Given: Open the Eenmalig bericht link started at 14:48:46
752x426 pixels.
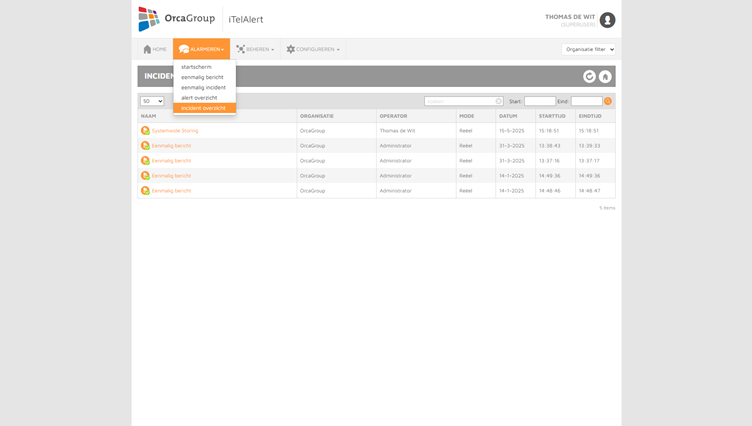Looking at the screenshot, I should [x=171, y=190].
